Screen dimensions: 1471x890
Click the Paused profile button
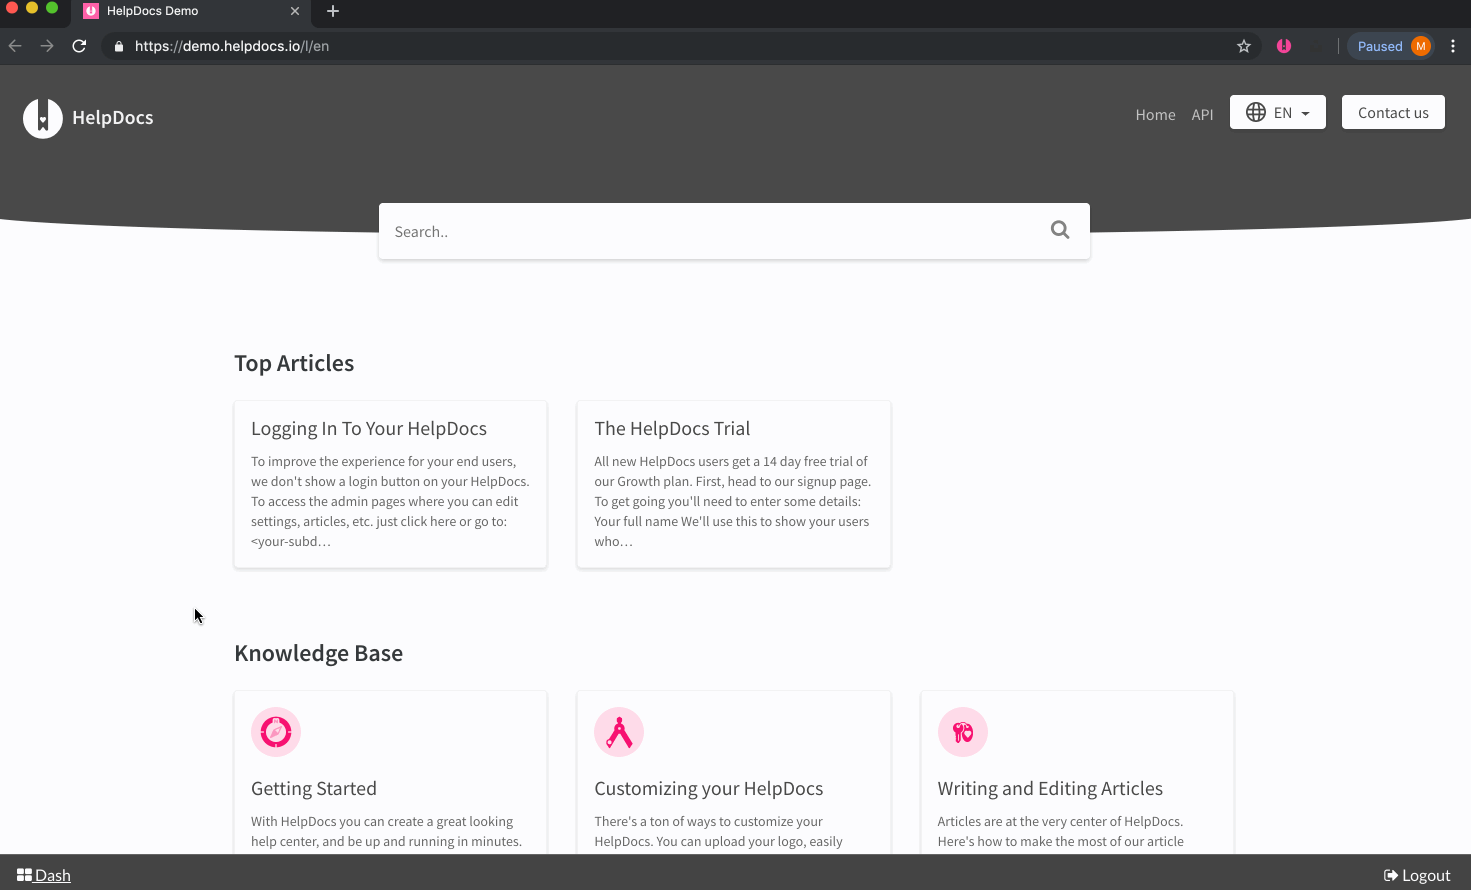(1392, 46)
